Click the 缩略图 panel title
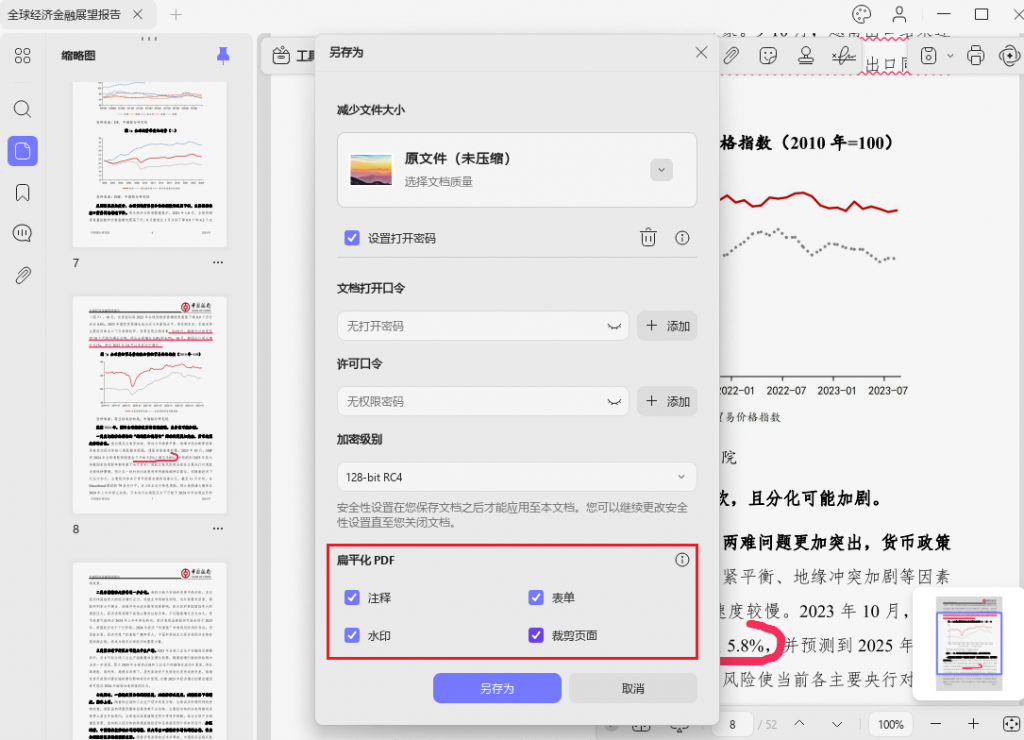 pyautogui.click(x=78, y=56)
